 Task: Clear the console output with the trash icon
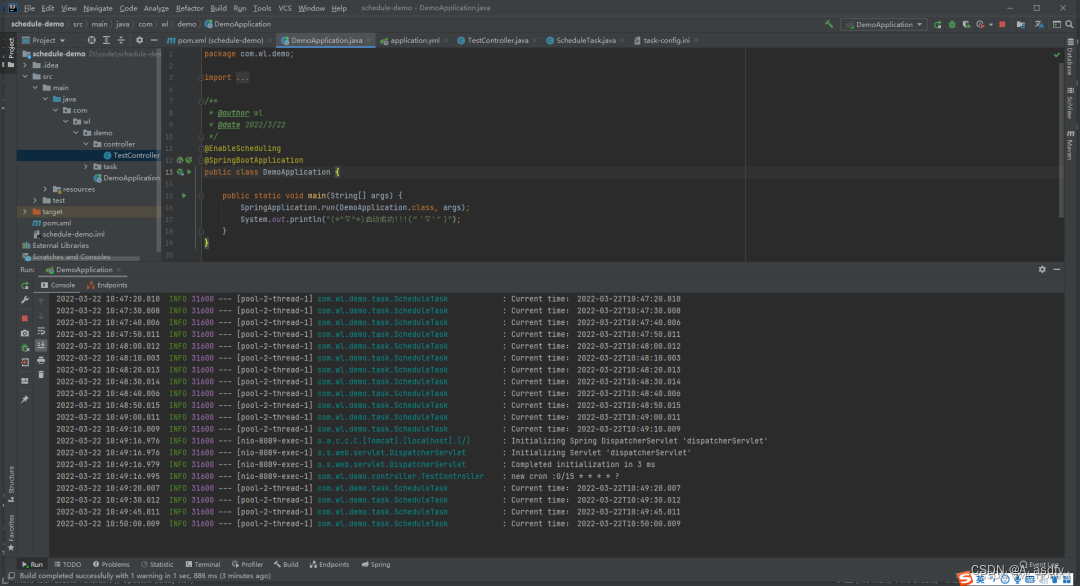41,373
